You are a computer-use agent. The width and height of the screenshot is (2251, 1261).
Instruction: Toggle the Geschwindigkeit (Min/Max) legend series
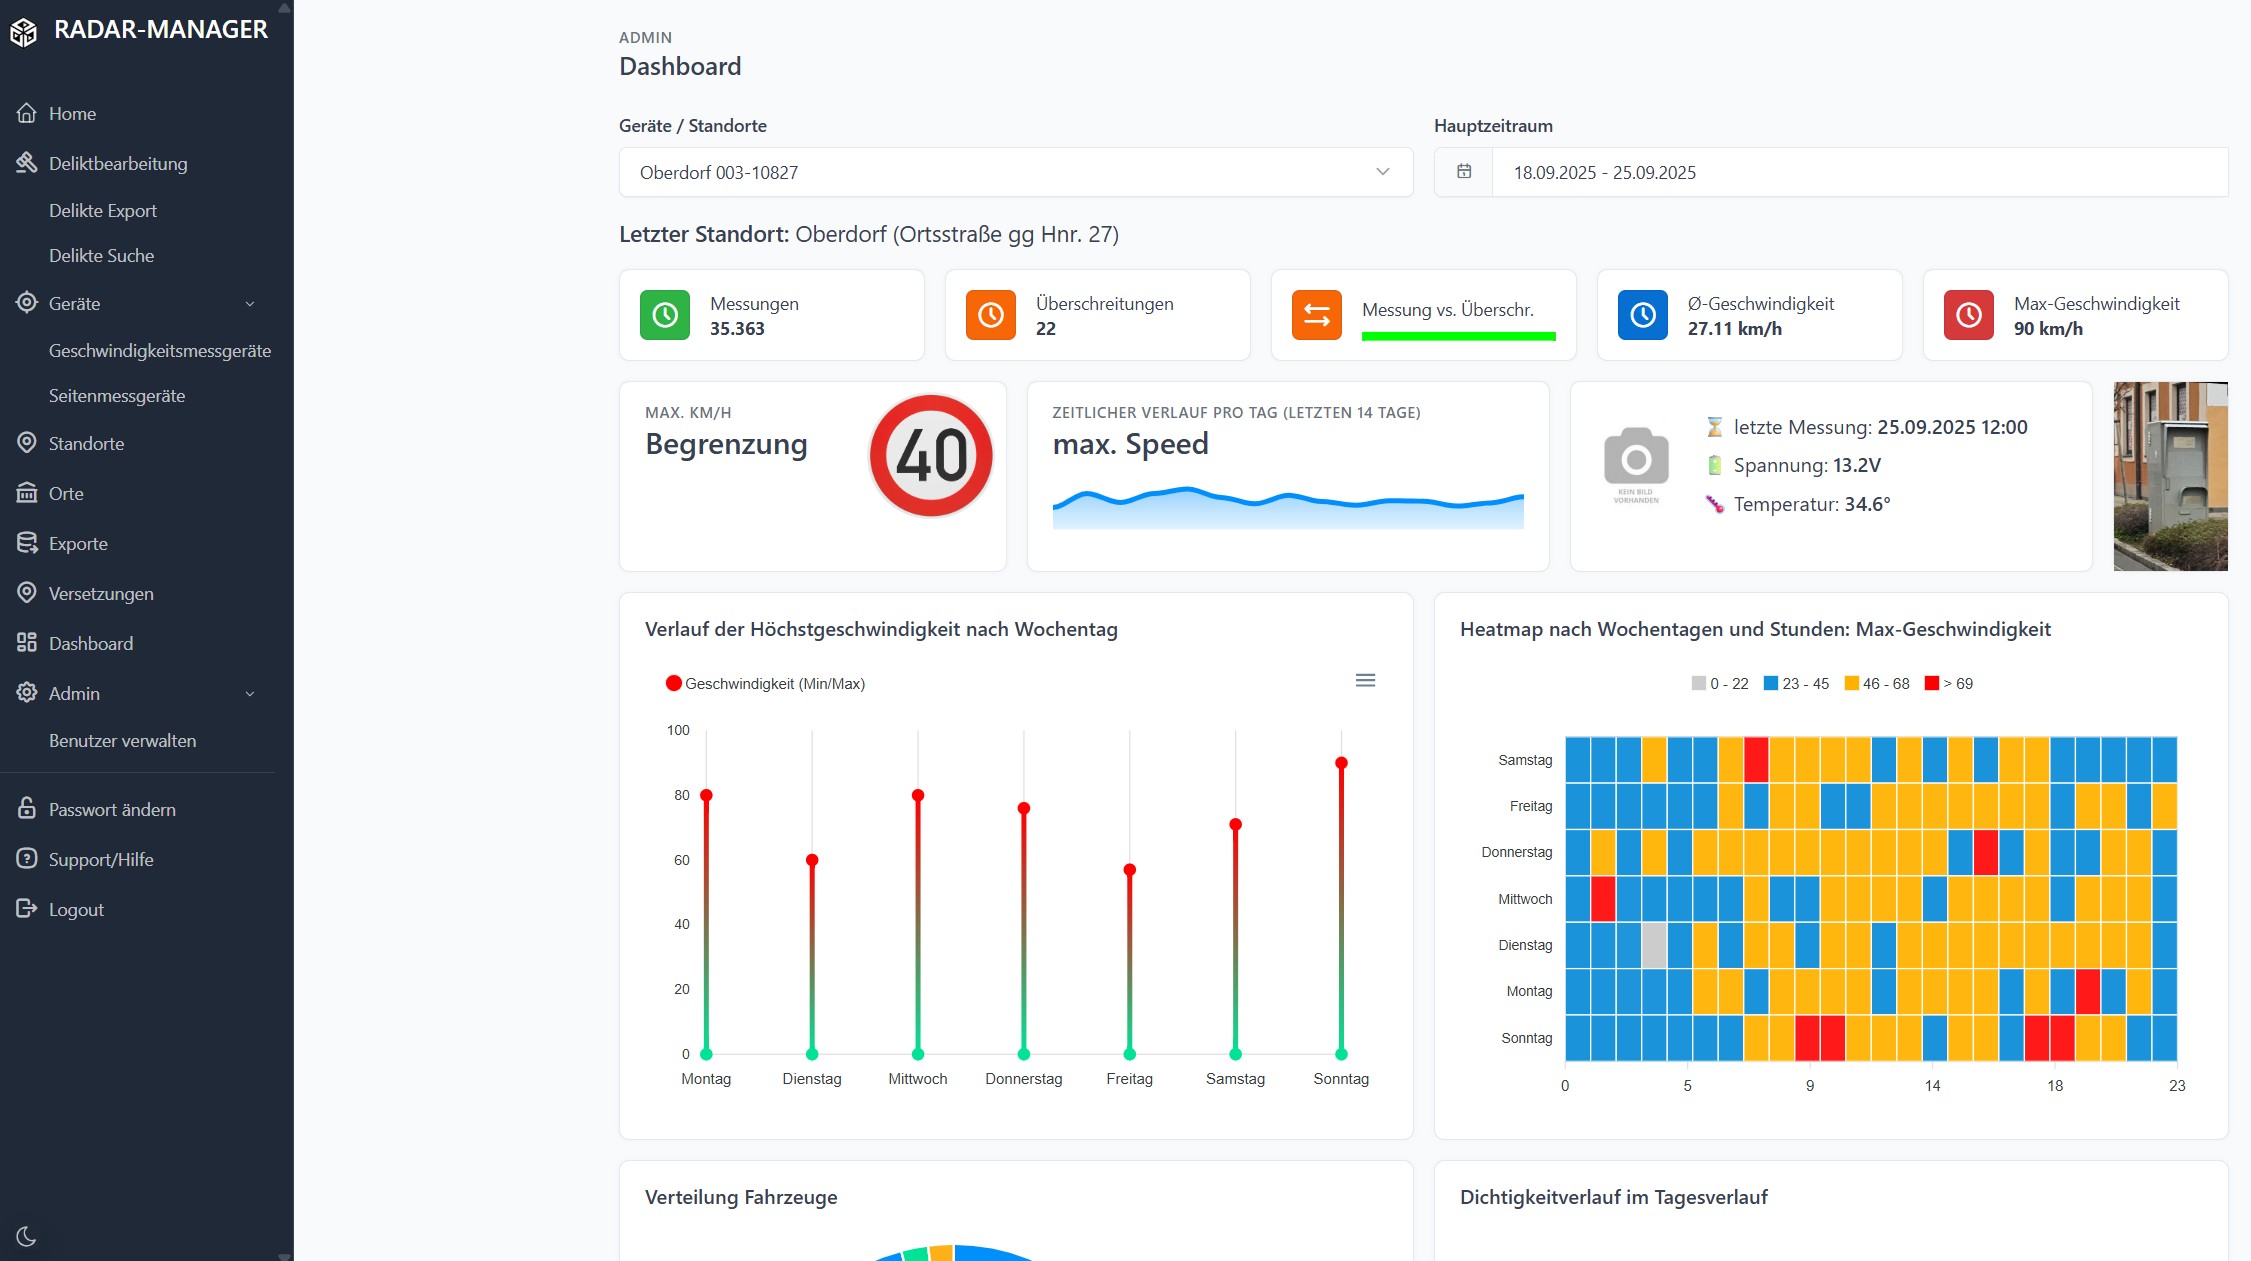[765, 684]
